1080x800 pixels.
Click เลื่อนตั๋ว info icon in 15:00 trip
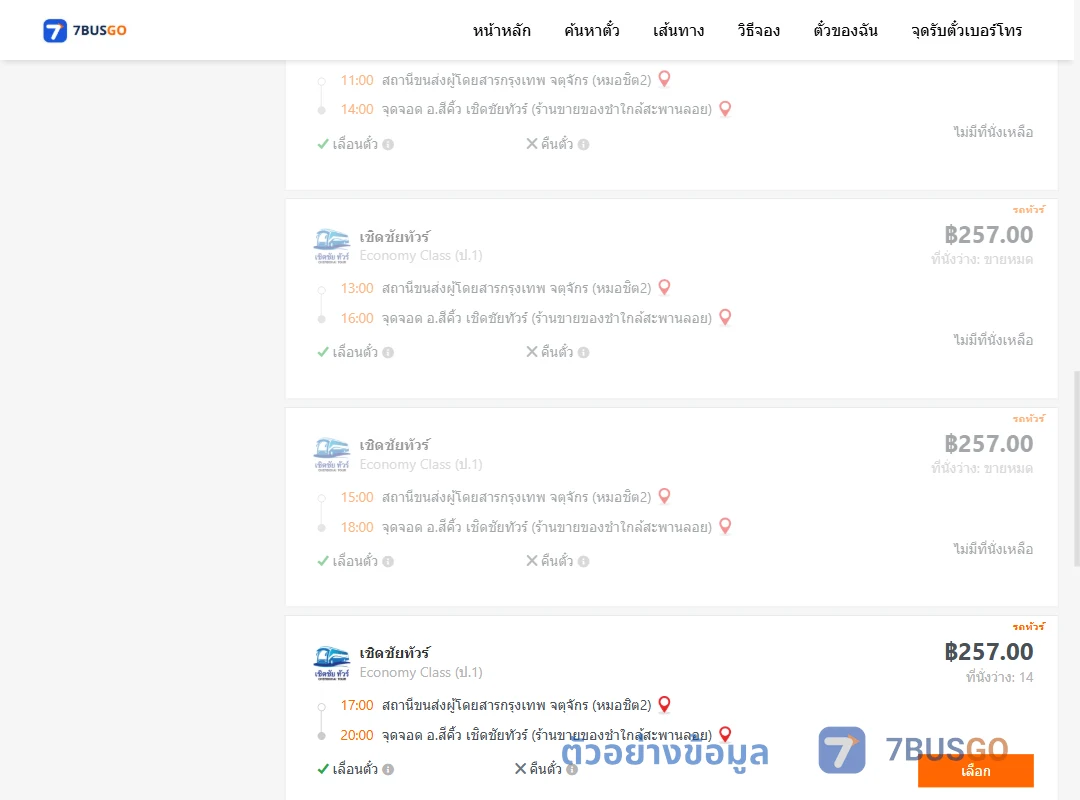point(388,562)
